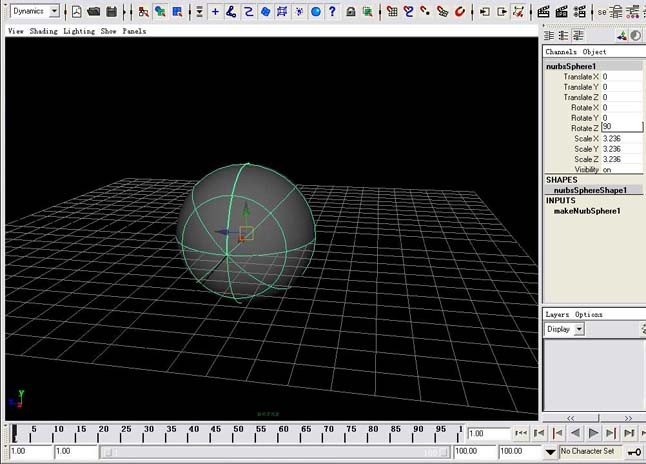Viewport: 646px width, 464px height.
Task: Click the Open Scene folder icon
Action: click(94, 12)
